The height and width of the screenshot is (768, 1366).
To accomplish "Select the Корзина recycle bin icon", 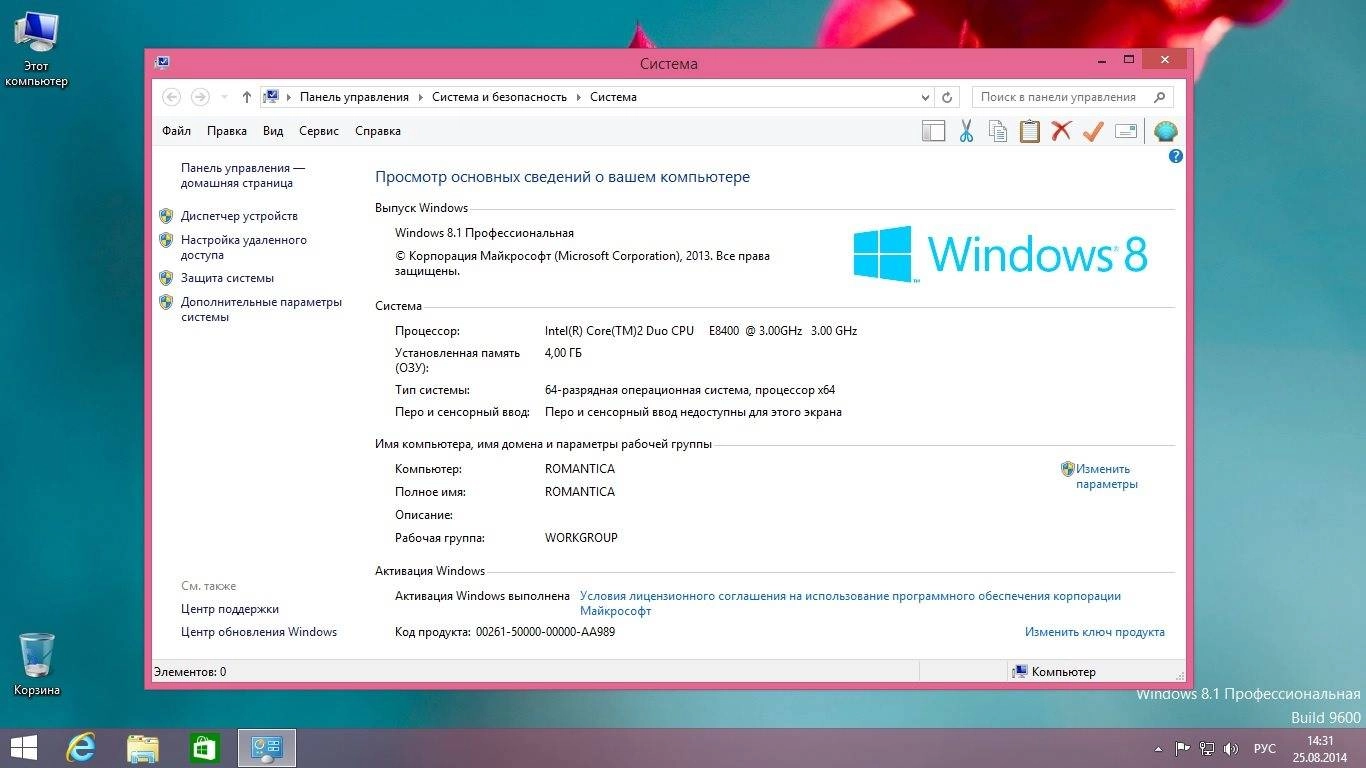I will pos(37,664).
